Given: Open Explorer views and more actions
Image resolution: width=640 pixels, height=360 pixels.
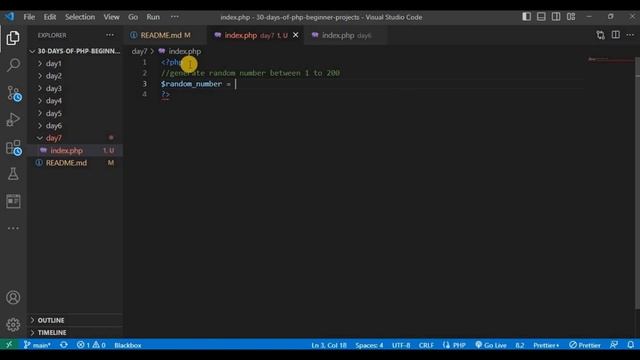Looking at the screenshot, I should click(x=110, y=35).
